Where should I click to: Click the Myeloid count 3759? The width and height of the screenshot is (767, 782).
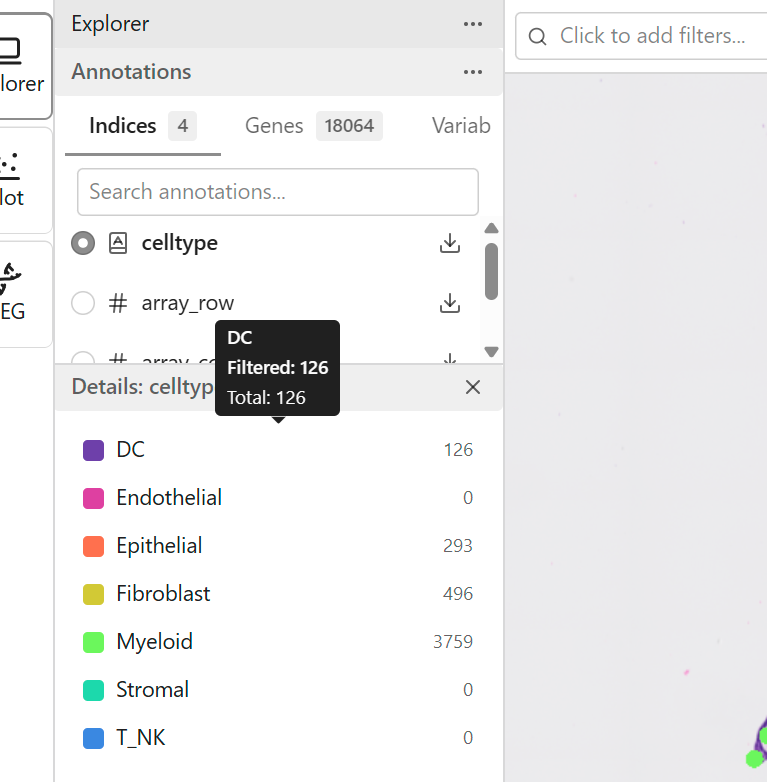click(453, 642)
